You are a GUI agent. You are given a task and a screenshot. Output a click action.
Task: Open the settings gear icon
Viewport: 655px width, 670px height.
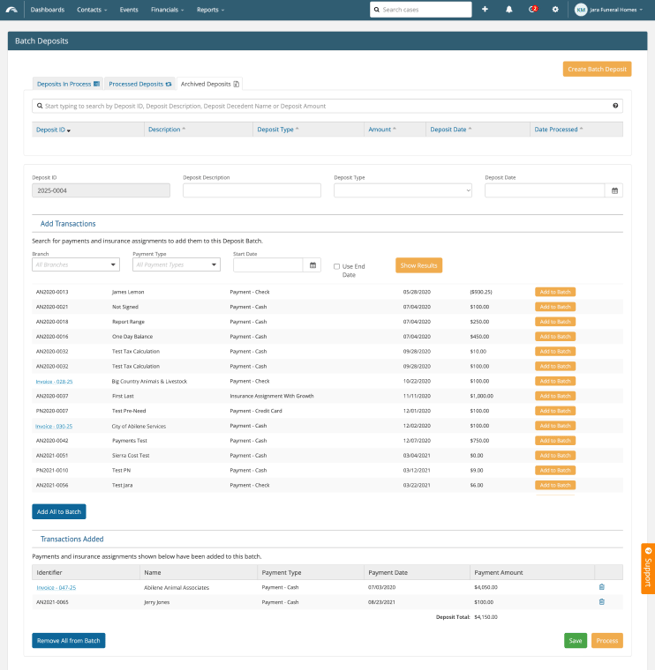tap(555, 9)
